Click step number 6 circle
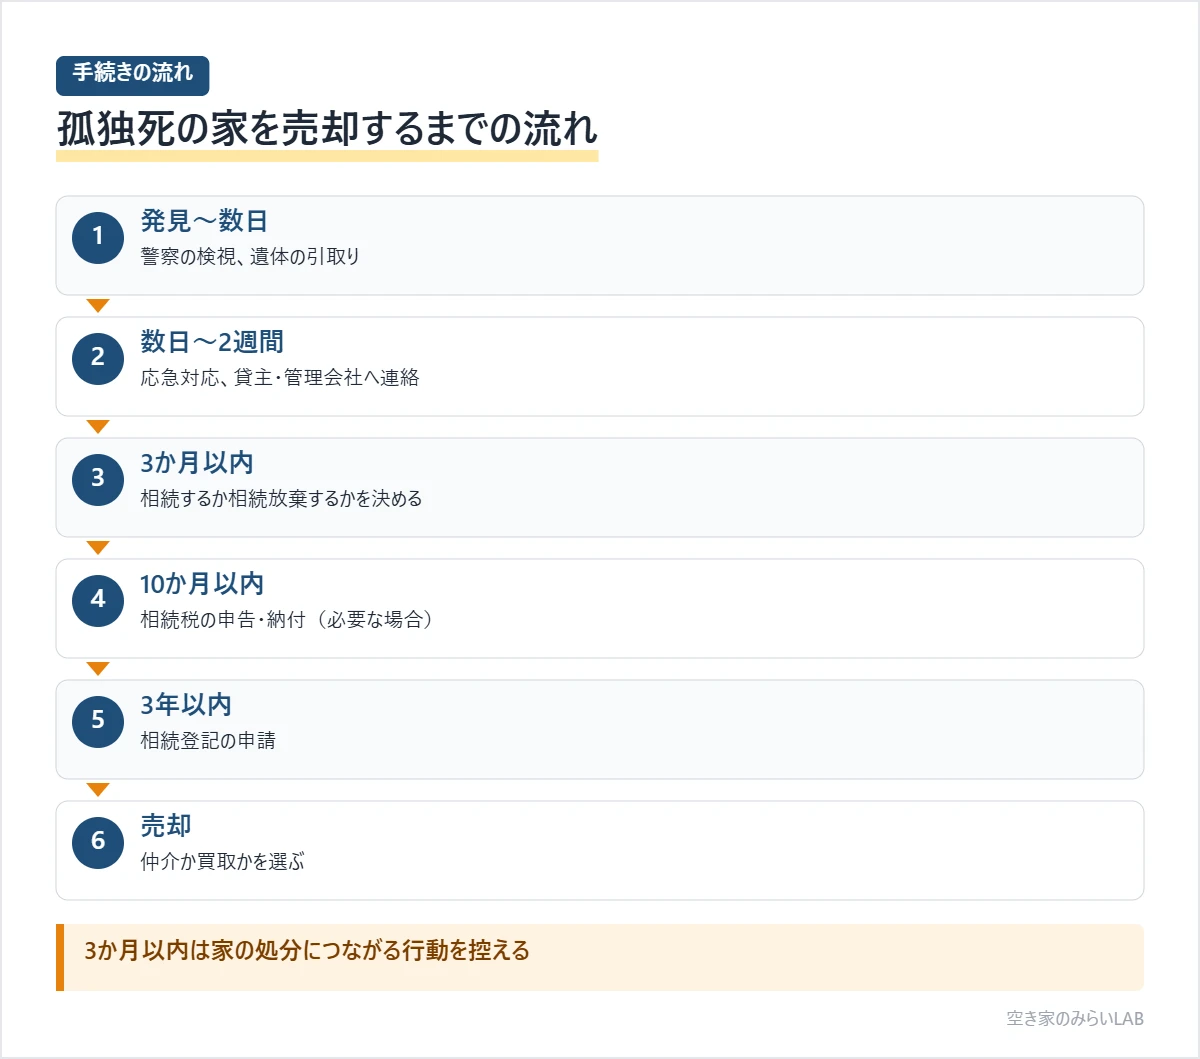Viewport: 1200px width, 1059px height. pyautogui.click(x=98, y=841)
